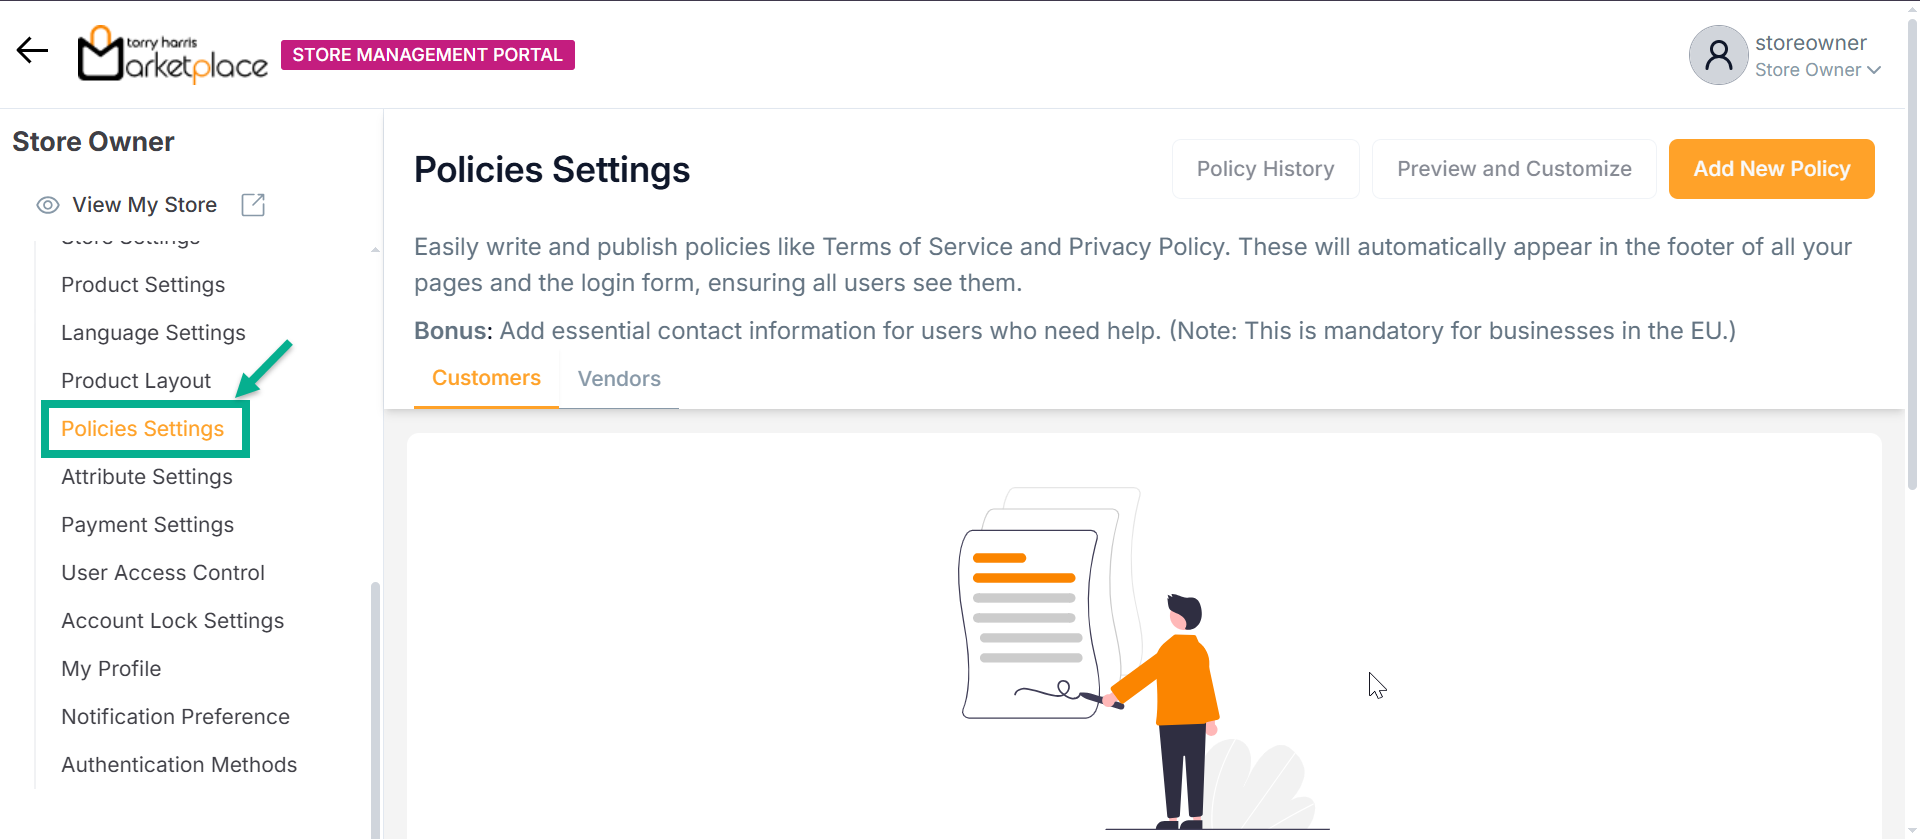Select the Customers tab
Screen dimensions: 1920x839
coord(486,378)
